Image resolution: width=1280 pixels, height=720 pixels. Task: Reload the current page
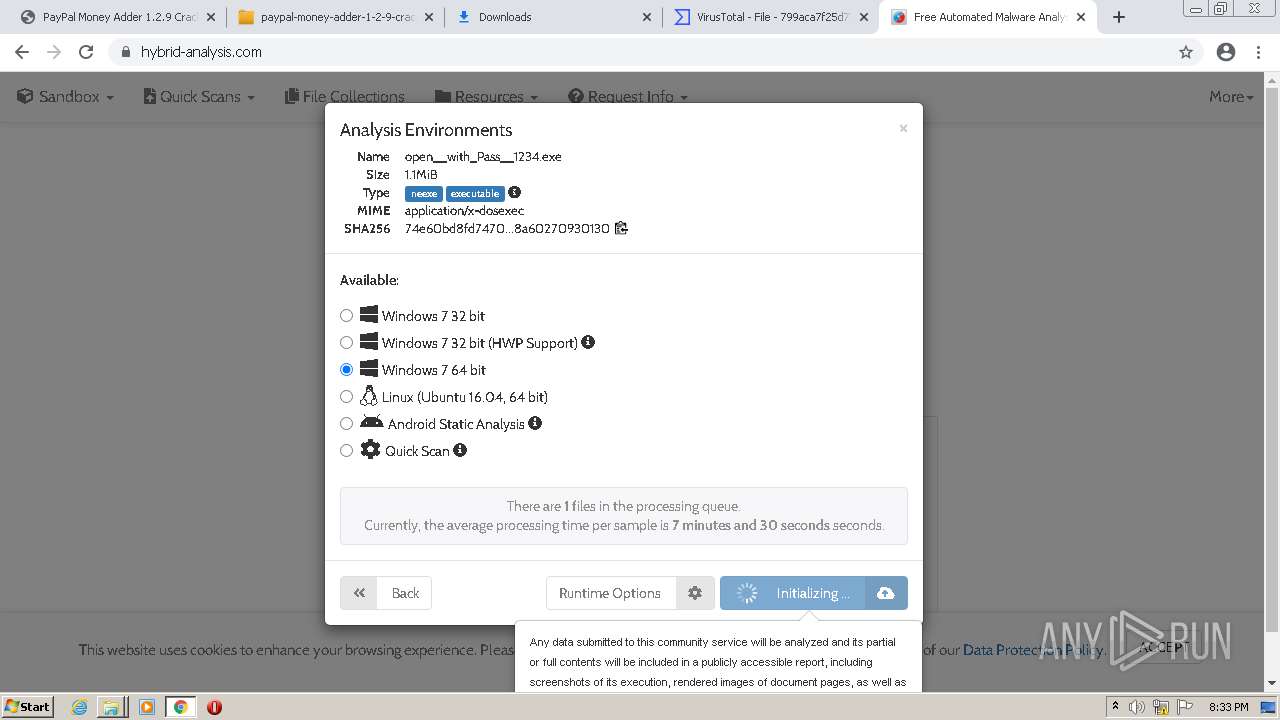86,52
